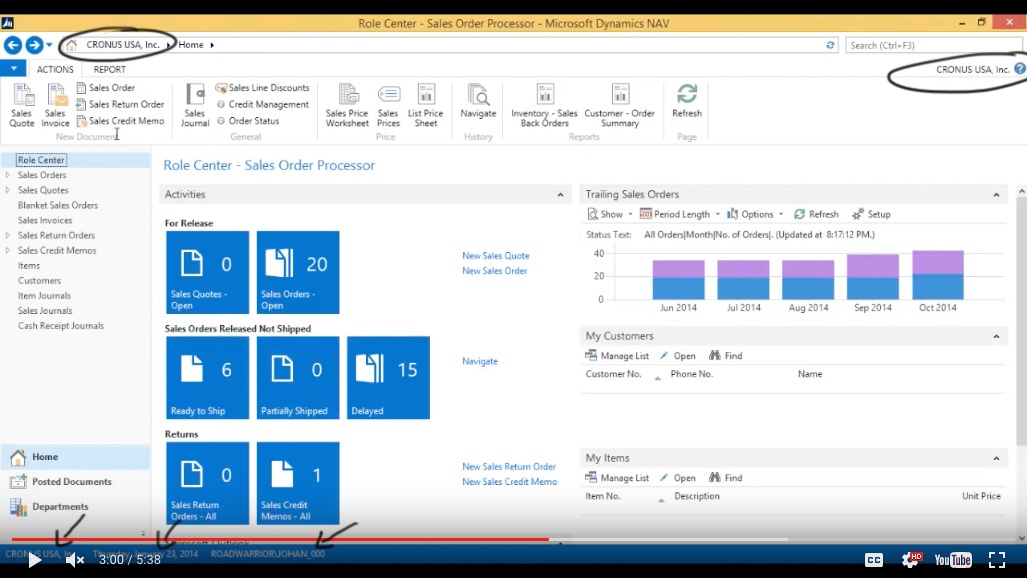The width and height of the screenshot is (1027, 578).
Task: Open Customers in navigation pane
Action: tap(39, 280)
